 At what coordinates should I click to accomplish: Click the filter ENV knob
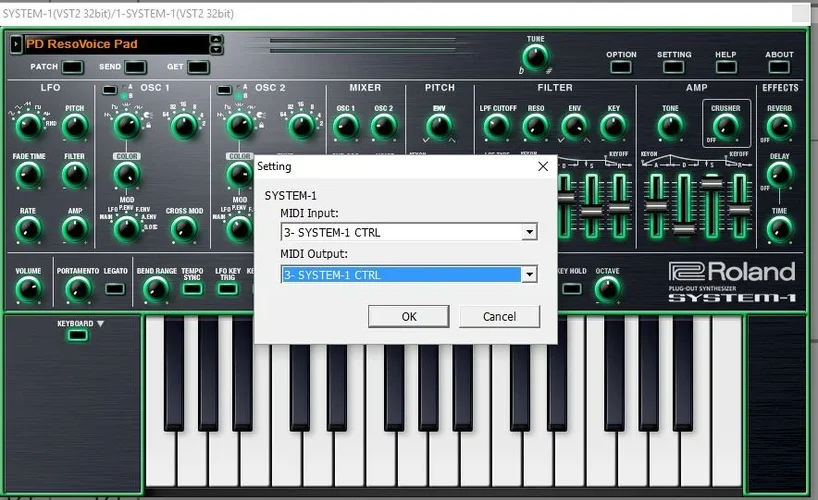click(574, 127)
